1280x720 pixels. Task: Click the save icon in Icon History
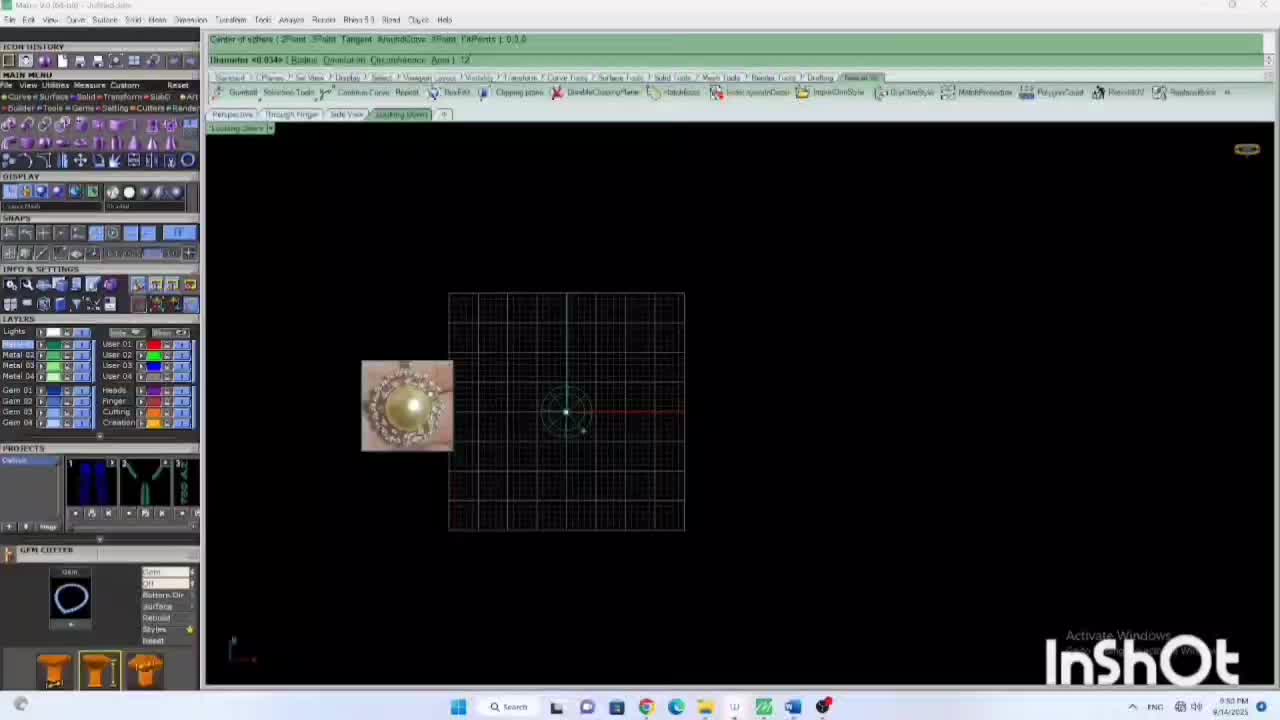pos(80,61)
